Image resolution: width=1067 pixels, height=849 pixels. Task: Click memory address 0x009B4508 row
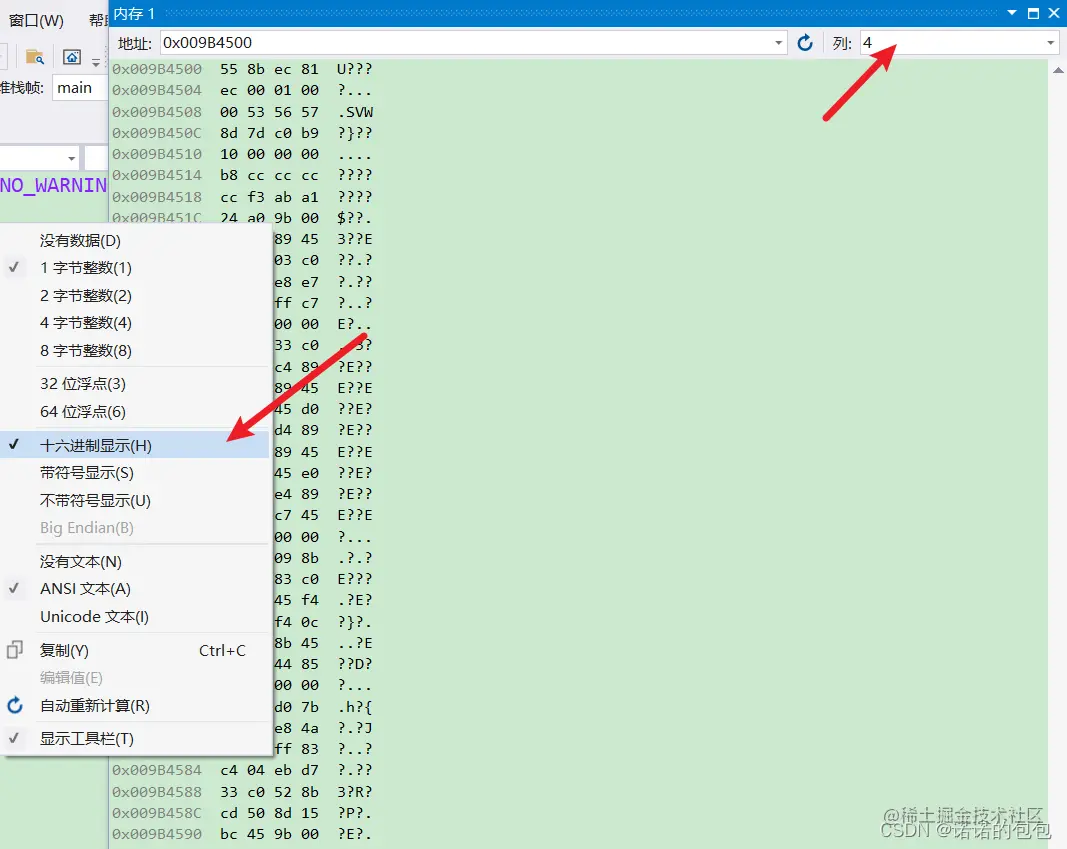click(157, 112)
